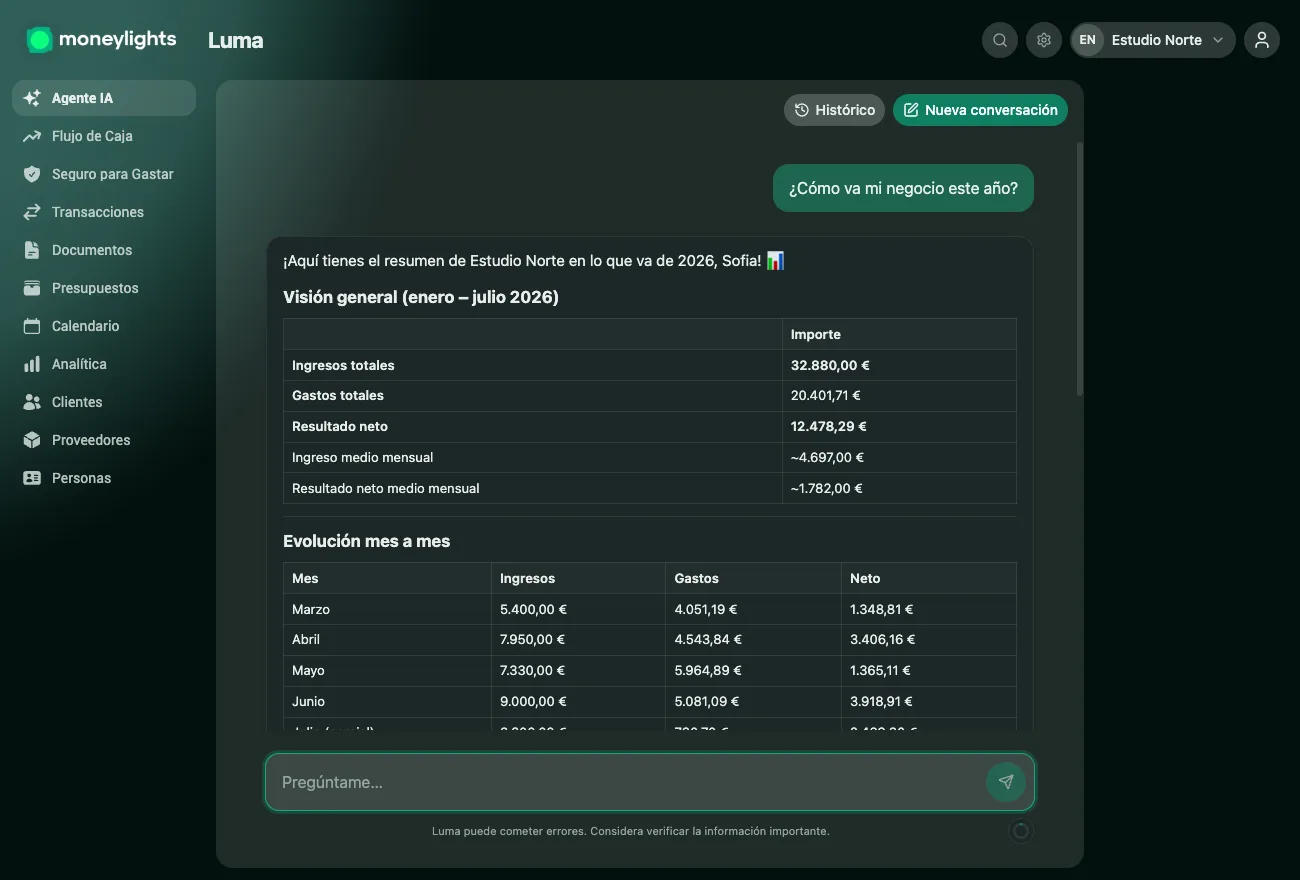This screenshot has width=1300, height=880.
Task: Click the Neto column header
Action: point(865,578)
